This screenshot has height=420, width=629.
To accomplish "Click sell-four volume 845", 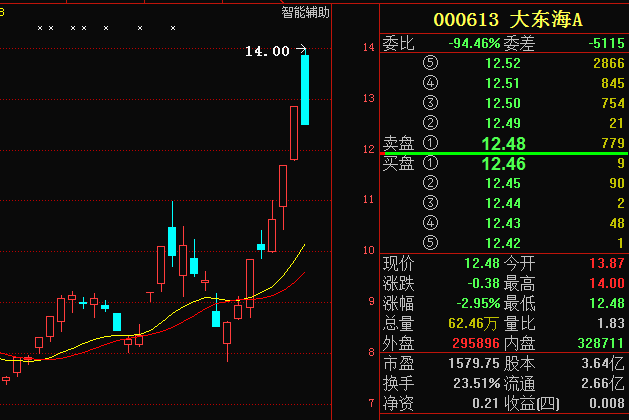I will [613, 83].
